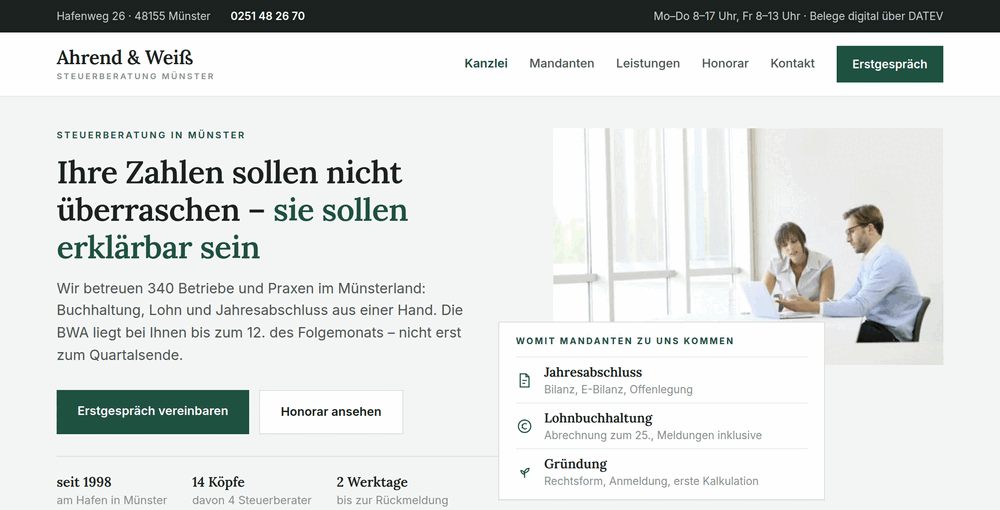
Task: Click the 'Womit Mandanten zu uns kommen' heading
Action: coord(625,341)
